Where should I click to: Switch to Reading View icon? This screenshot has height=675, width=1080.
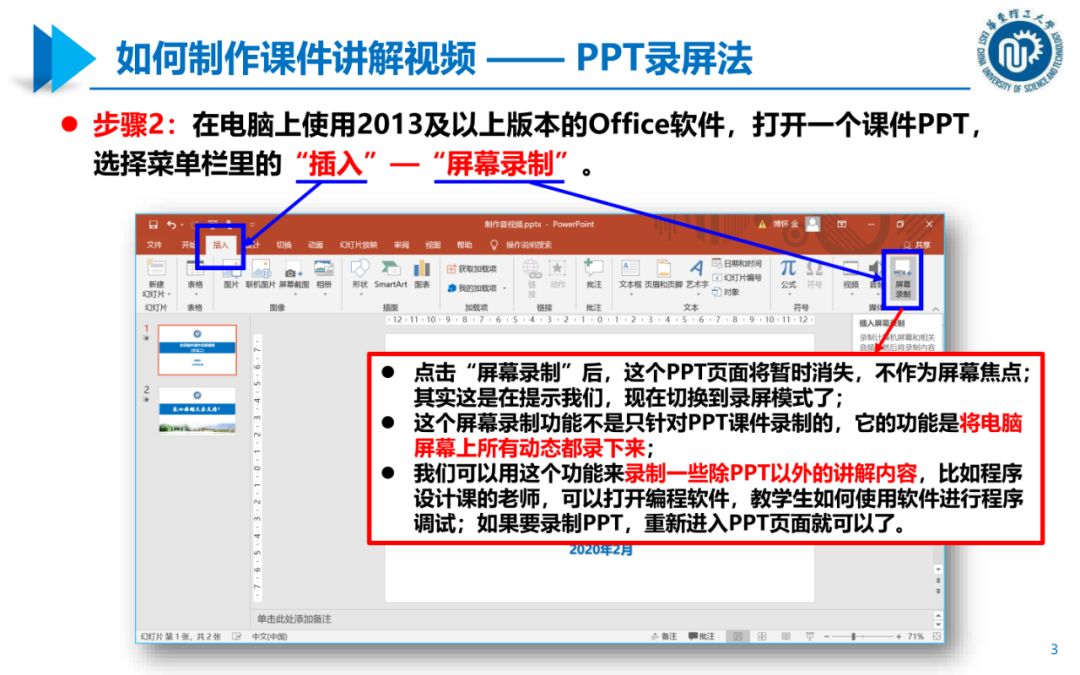point(786,636)
